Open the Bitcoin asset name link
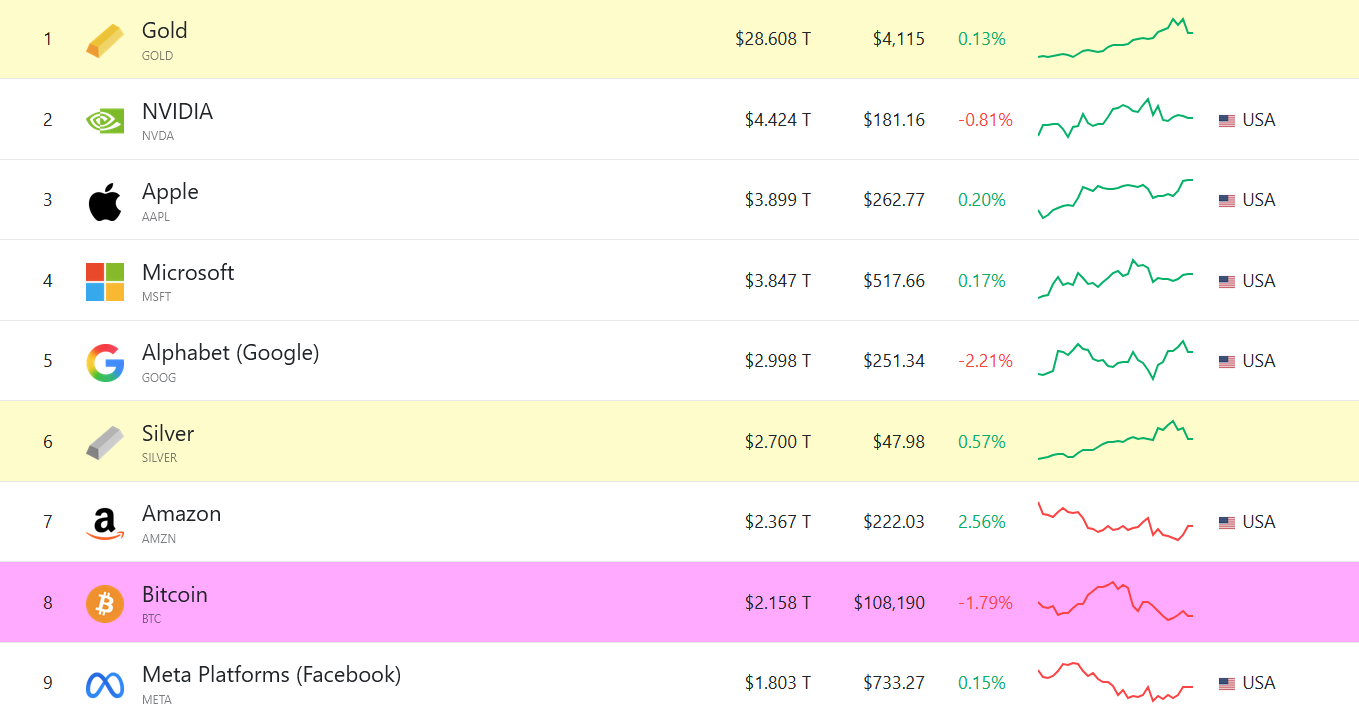 point(175,594)
